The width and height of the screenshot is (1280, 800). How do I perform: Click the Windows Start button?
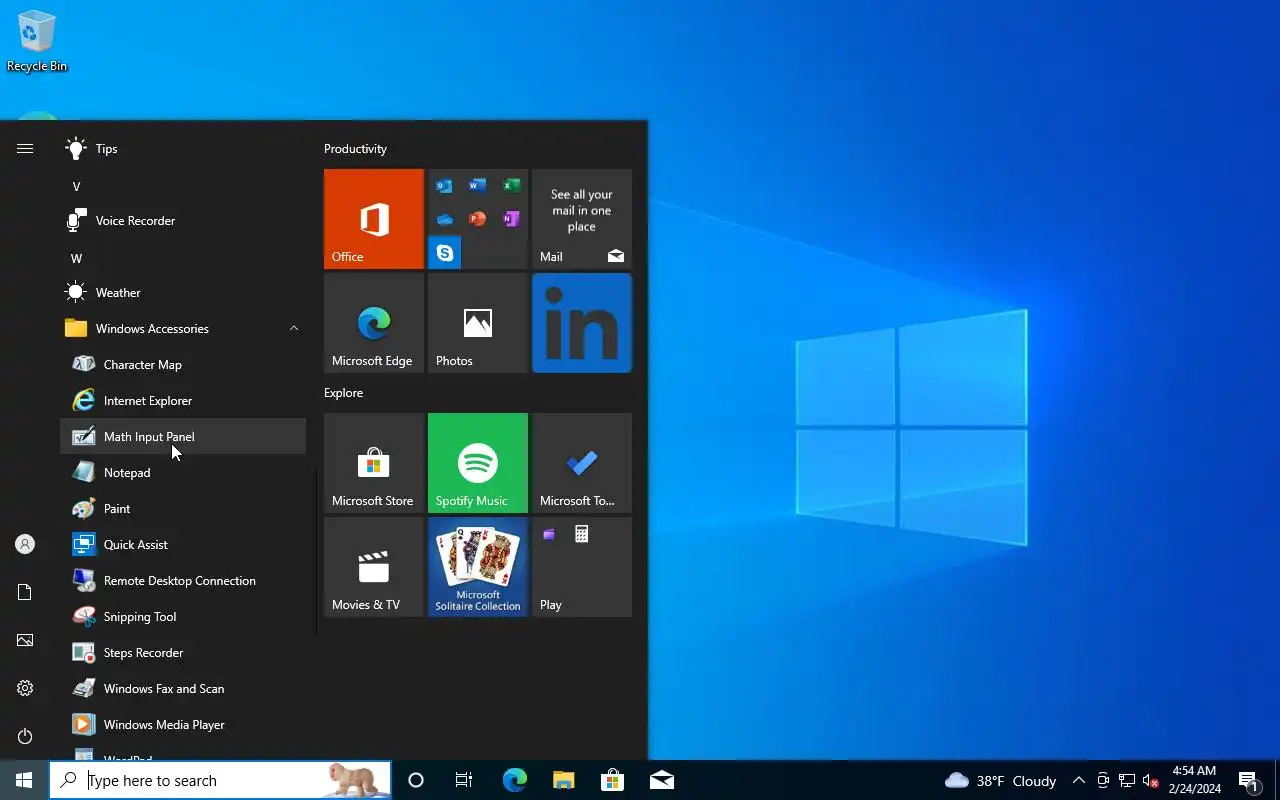[24, 780]
